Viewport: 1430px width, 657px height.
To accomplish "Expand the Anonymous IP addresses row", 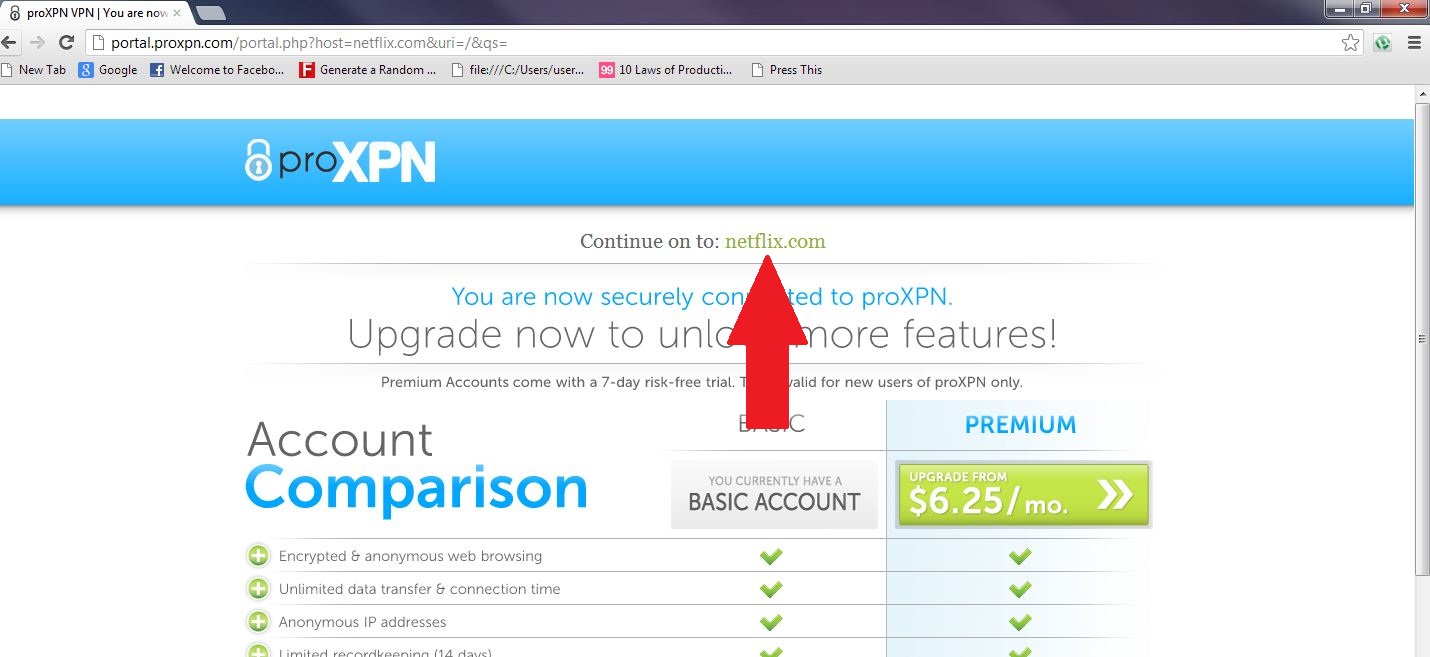I will (x=258, y=622).
